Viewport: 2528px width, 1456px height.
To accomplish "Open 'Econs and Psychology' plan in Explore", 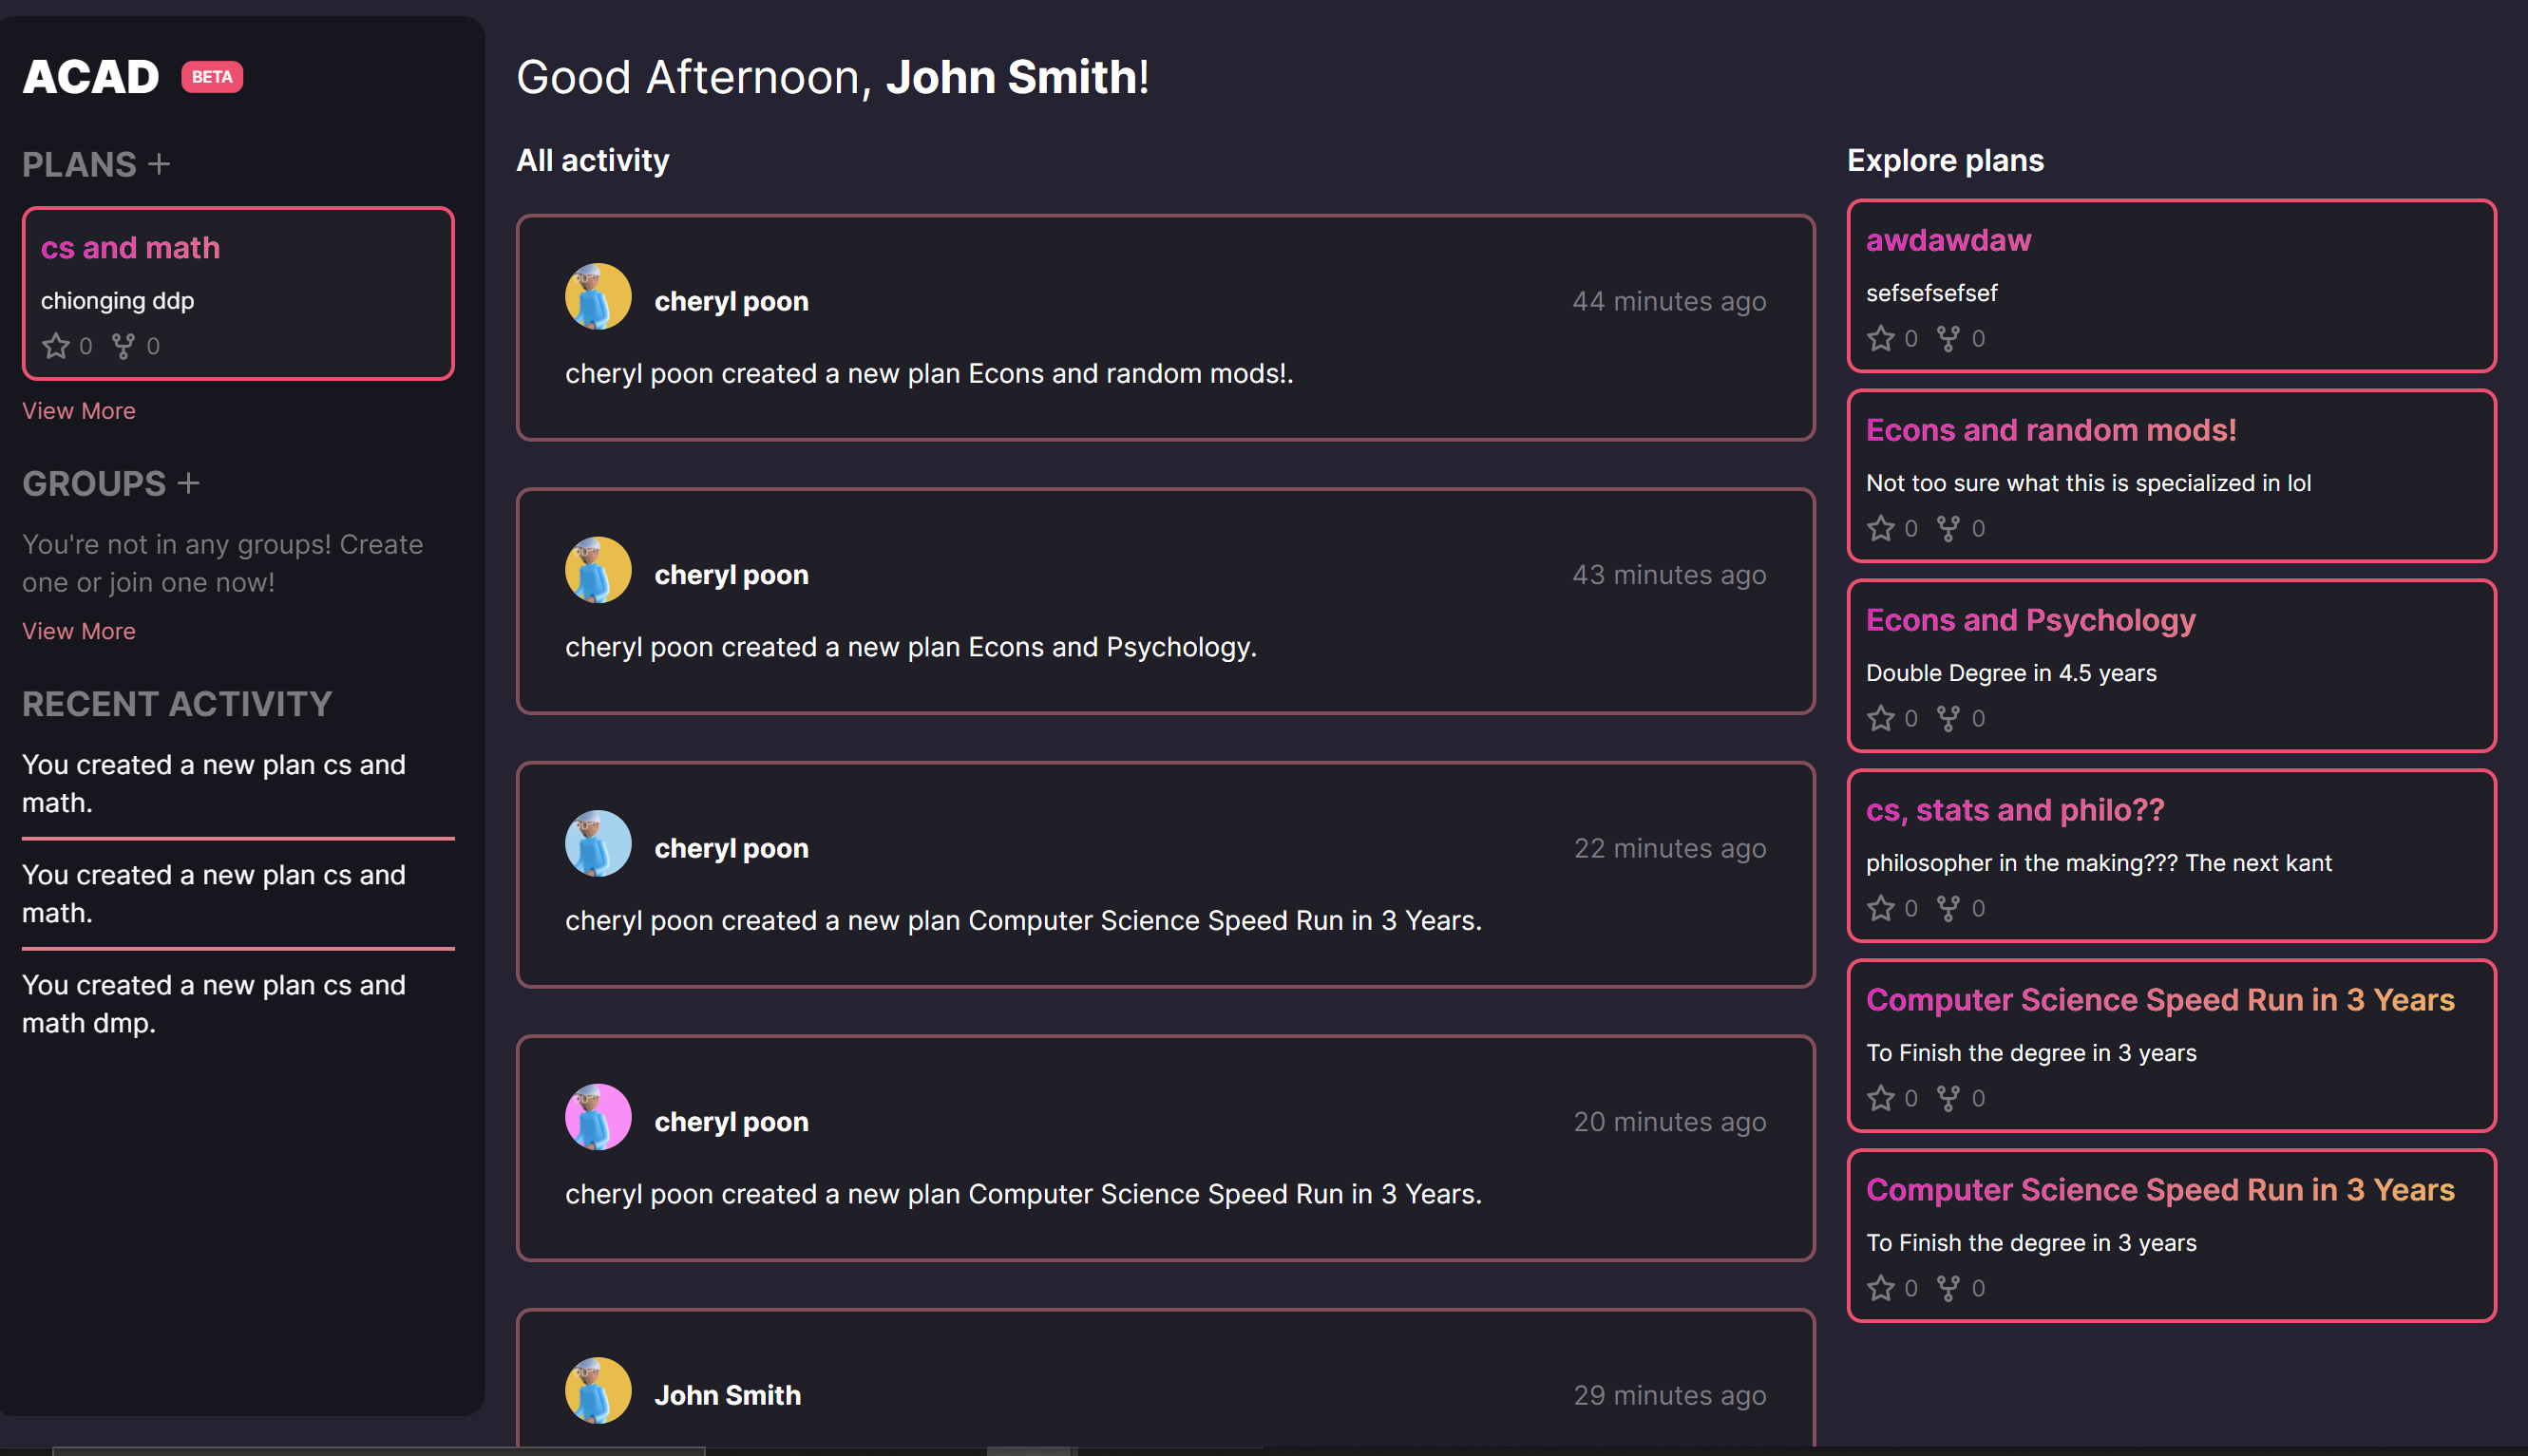I will 2030,621.
